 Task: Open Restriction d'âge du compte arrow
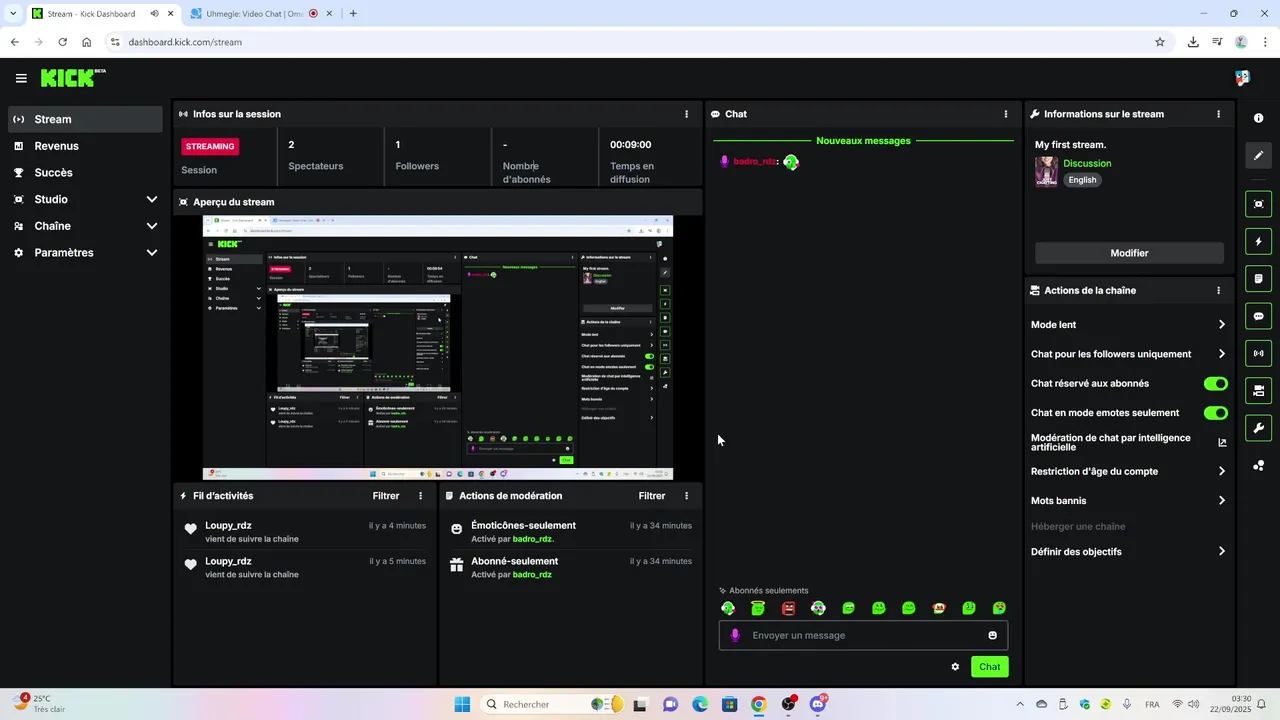click(x=1222, y=471)
